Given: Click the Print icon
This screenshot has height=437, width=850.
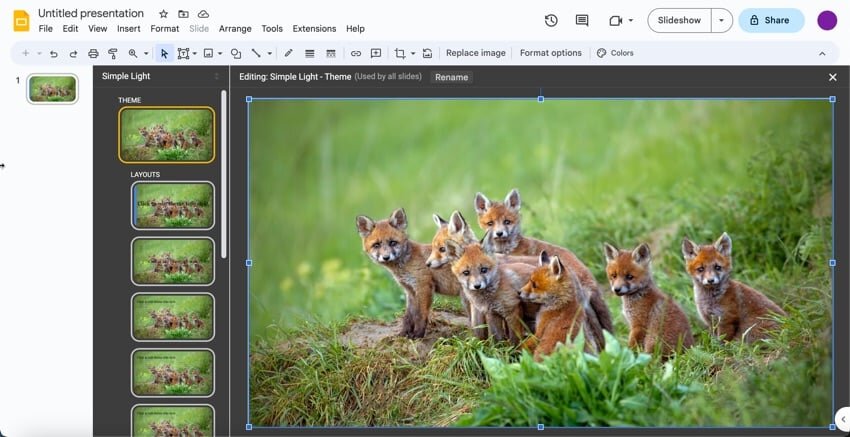Looking at the screenshot, I should [93, 53].
